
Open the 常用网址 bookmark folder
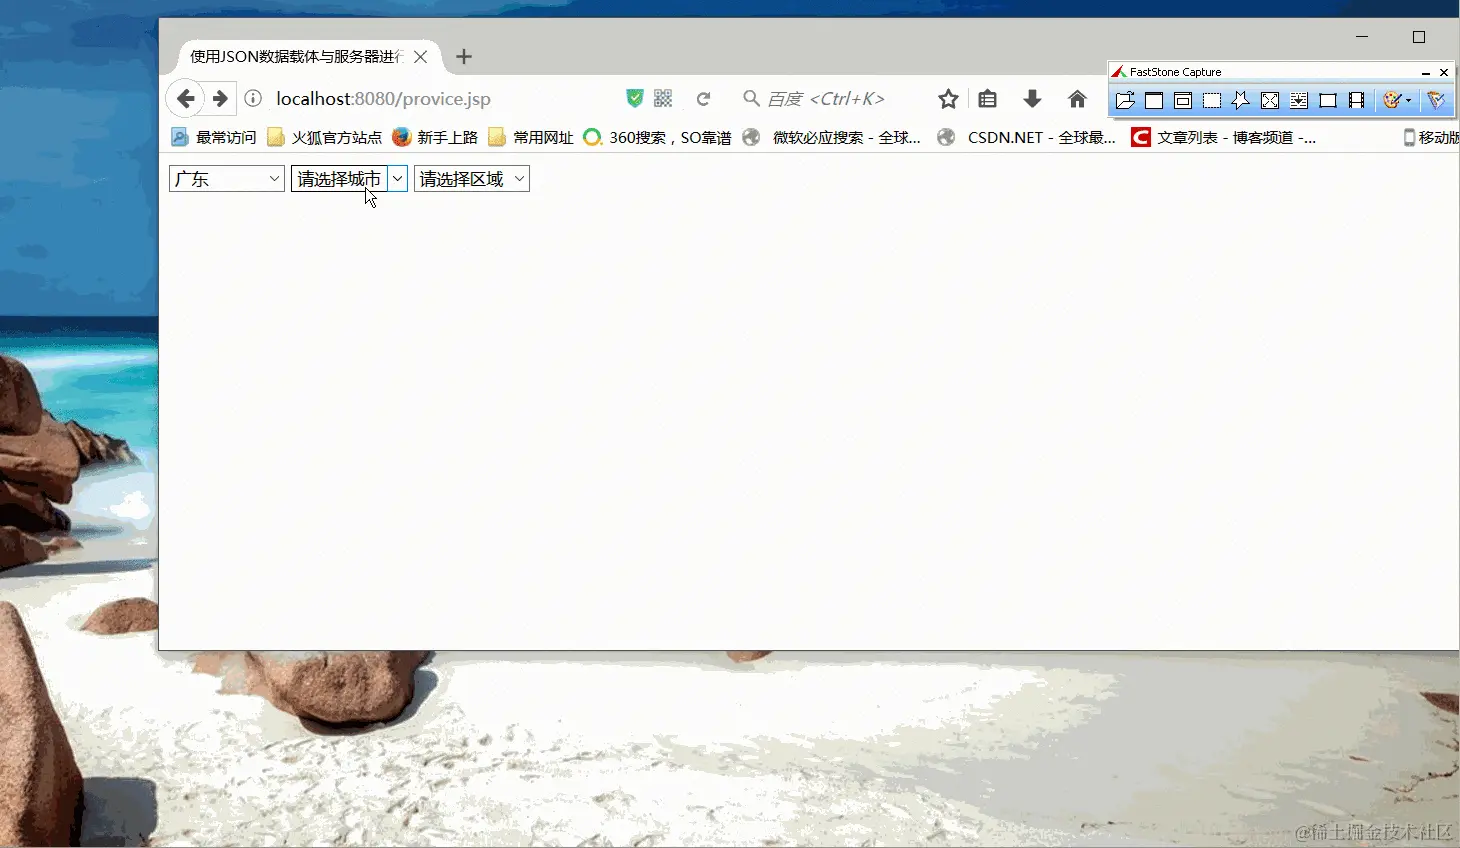point(531,137)
